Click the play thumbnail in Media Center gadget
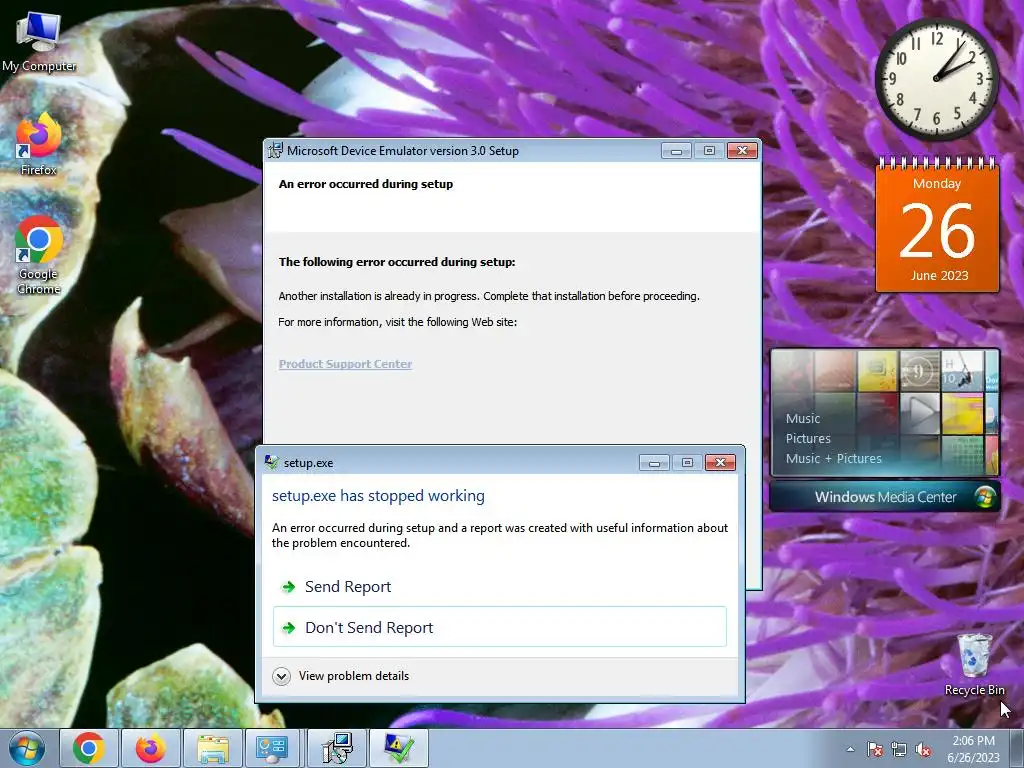This screenshot has width=1024, height=768. (x=920, y=413)
